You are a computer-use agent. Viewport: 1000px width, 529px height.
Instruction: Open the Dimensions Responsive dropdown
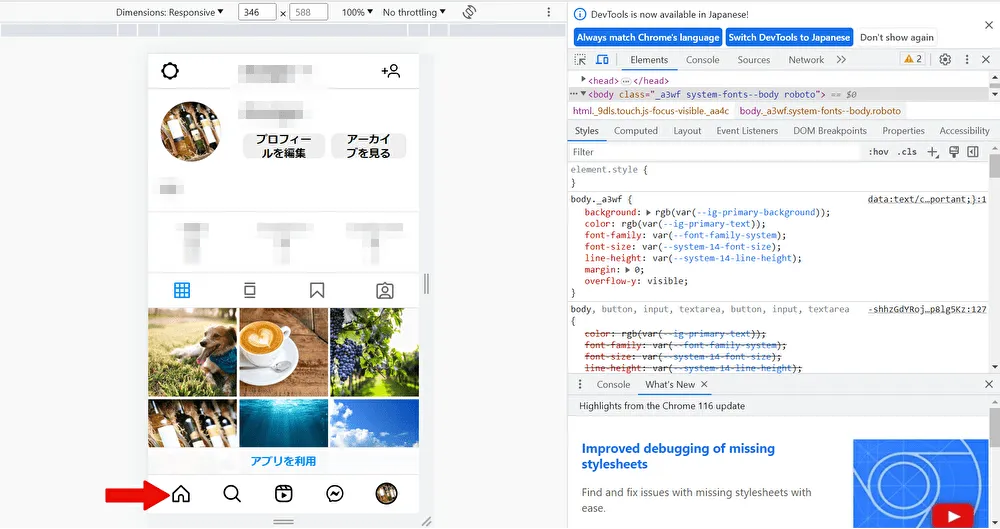(x=170, y=12)
